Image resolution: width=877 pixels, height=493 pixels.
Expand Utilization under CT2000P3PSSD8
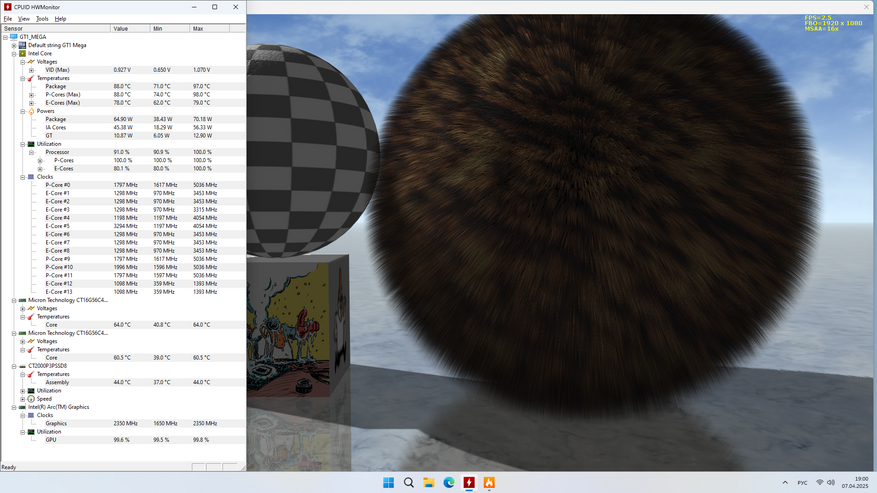(23, 391)
